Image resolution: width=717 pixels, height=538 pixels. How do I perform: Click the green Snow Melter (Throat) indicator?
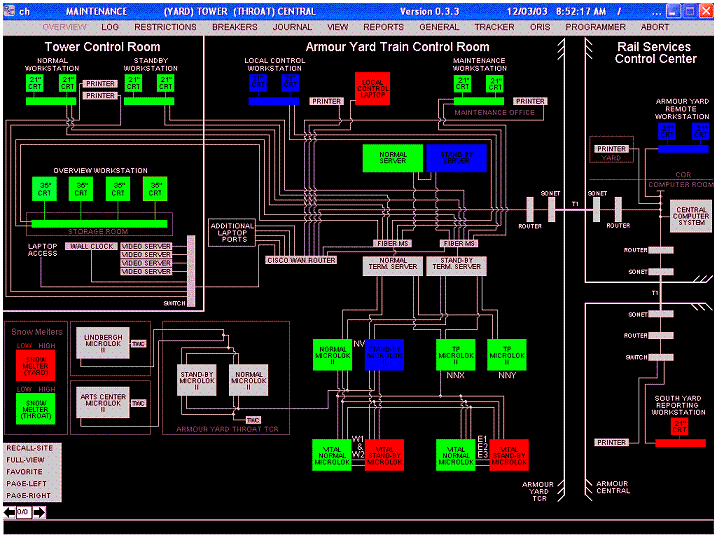(35, 410)
